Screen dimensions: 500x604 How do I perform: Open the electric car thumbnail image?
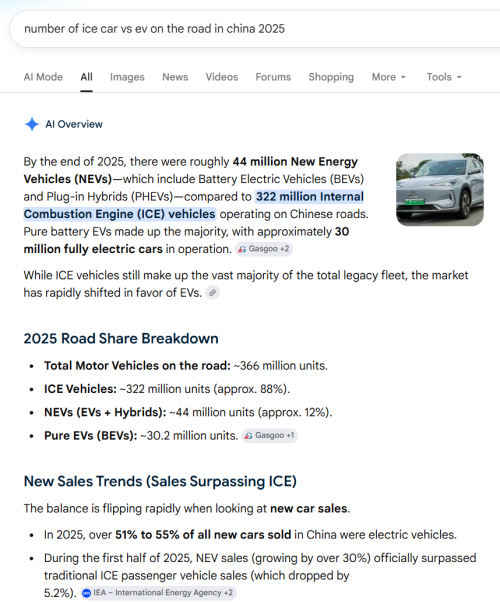tap(440, 190)
